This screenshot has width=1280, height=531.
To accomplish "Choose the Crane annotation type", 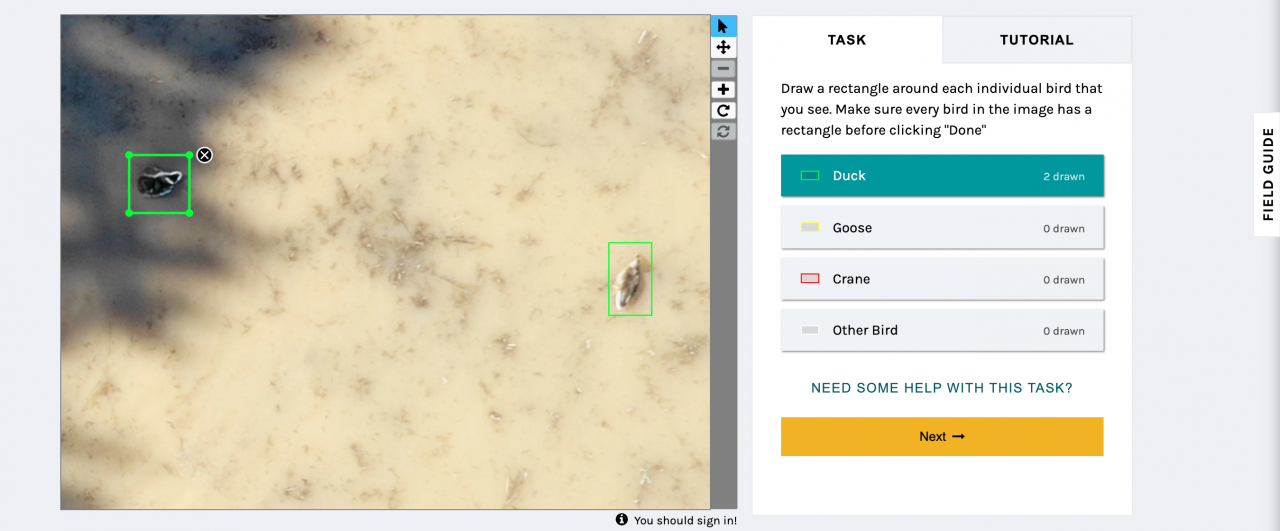I will 942,279.
